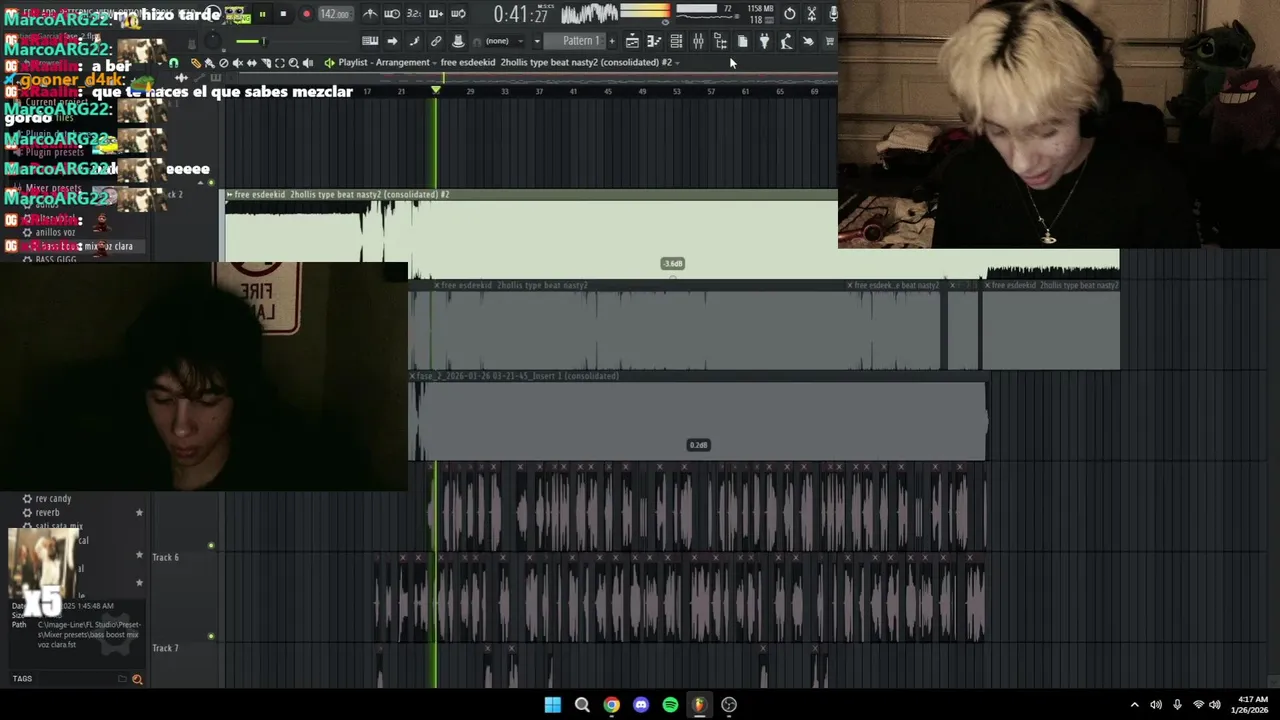The height and width of the screenshot is (720, 1280).
Task: Toggle the 3-2-1 countdown before recording
Action: [x=414, y=14]
